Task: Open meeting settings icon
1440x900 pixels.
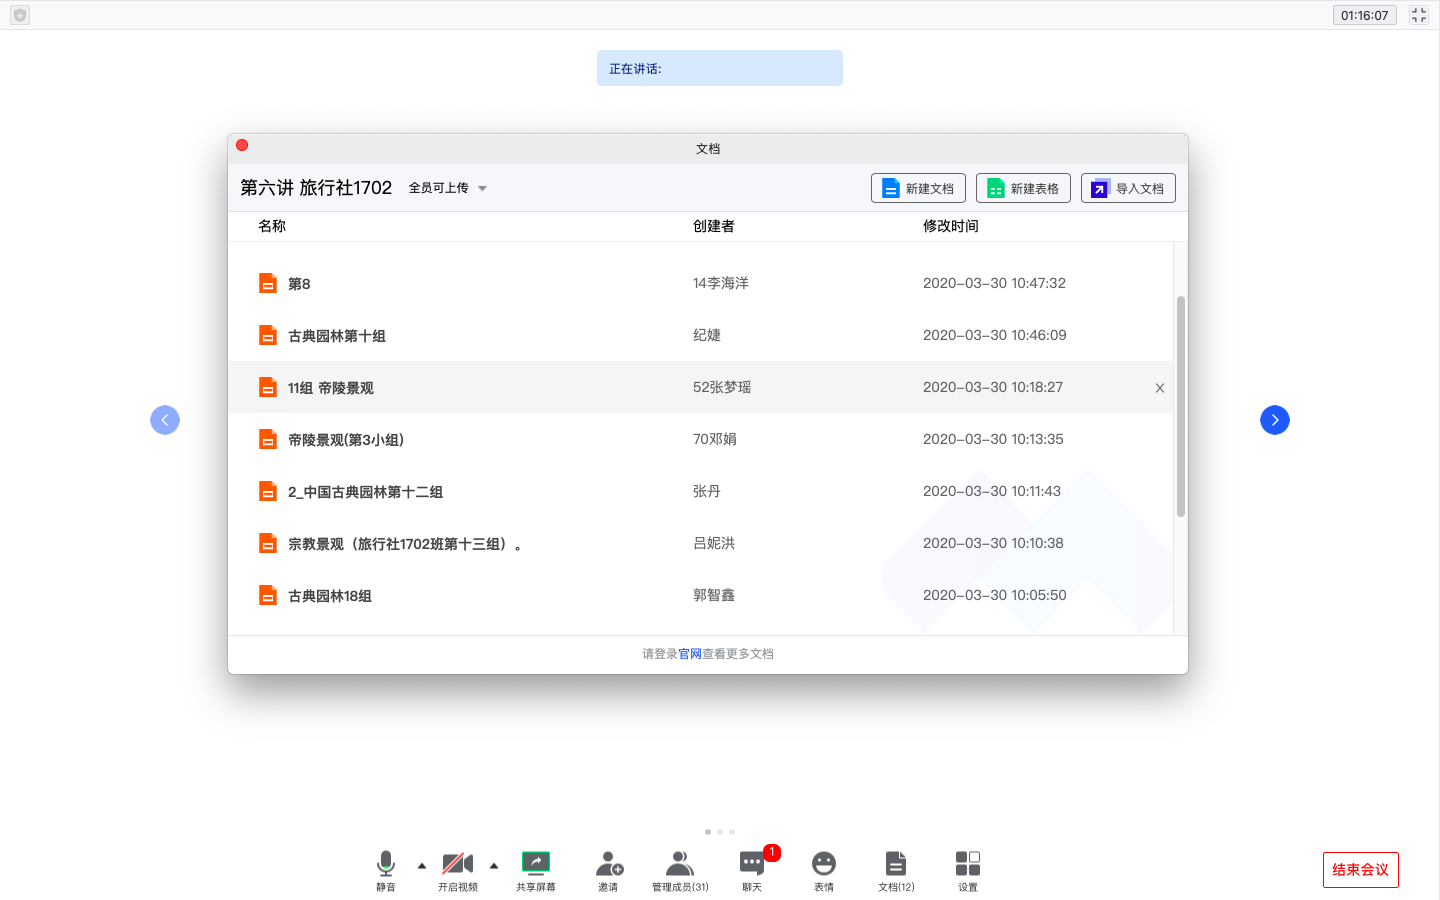Action: (x=968, y=868)
